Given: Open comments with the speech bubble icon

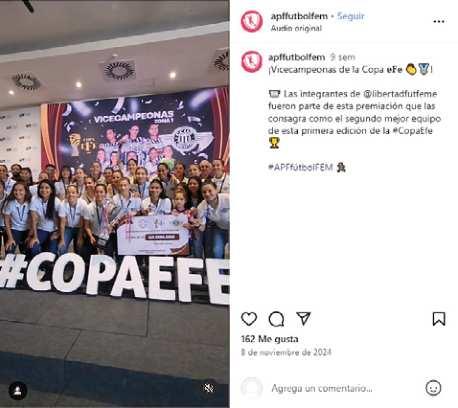Looking at the screenshot, I should [x=276, y=319].
